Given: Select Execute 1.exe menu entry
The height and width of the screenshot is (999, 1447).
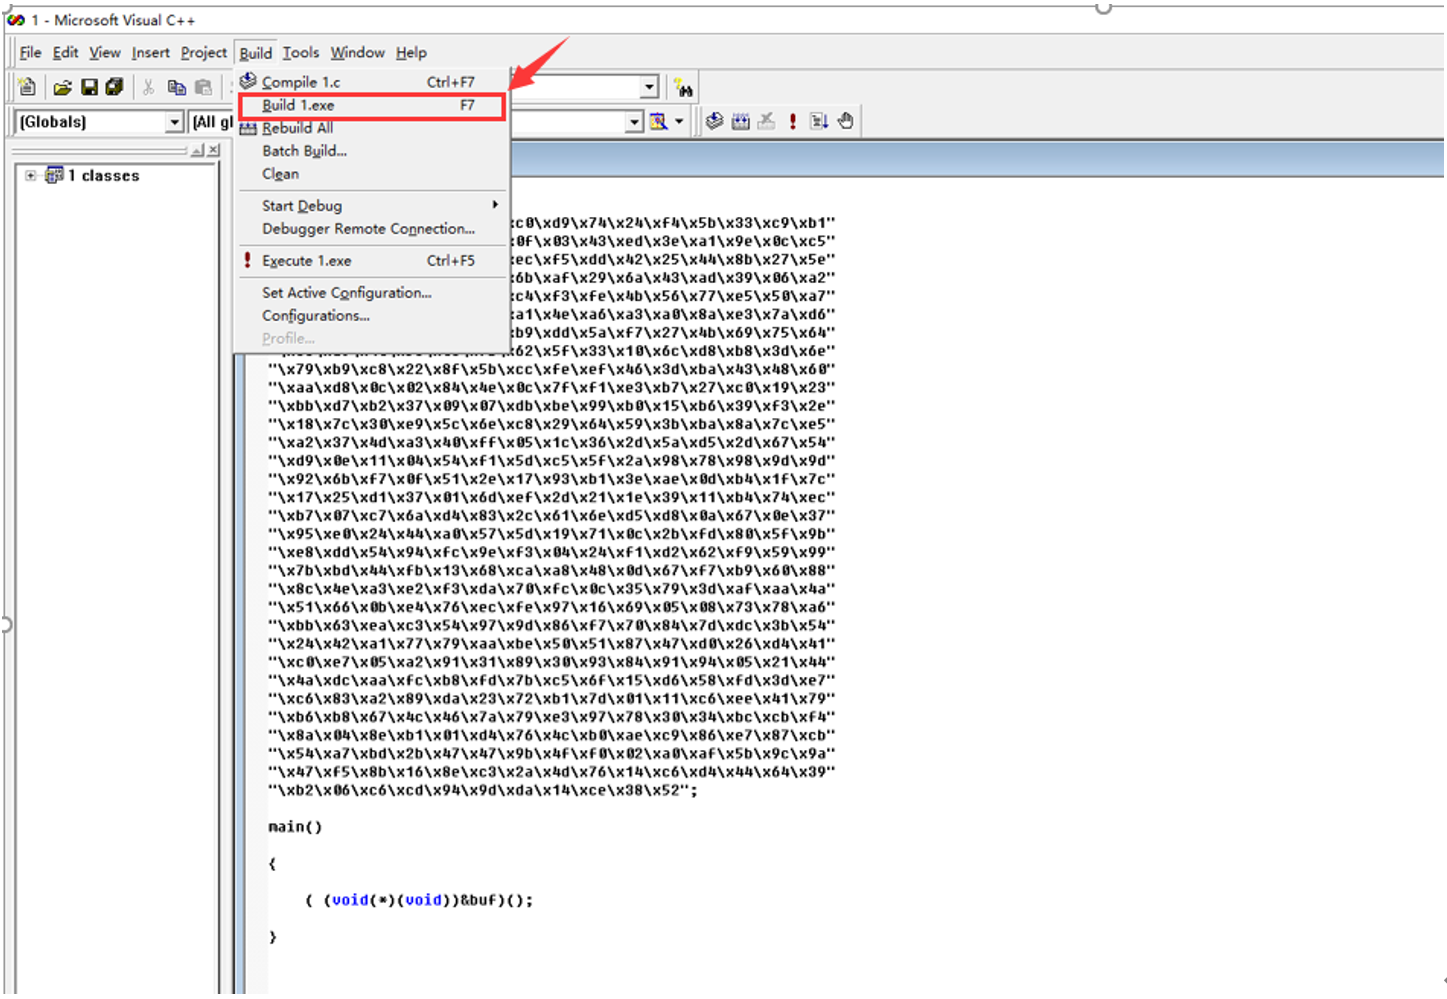Looking at the screenshot, I should 371,261.
